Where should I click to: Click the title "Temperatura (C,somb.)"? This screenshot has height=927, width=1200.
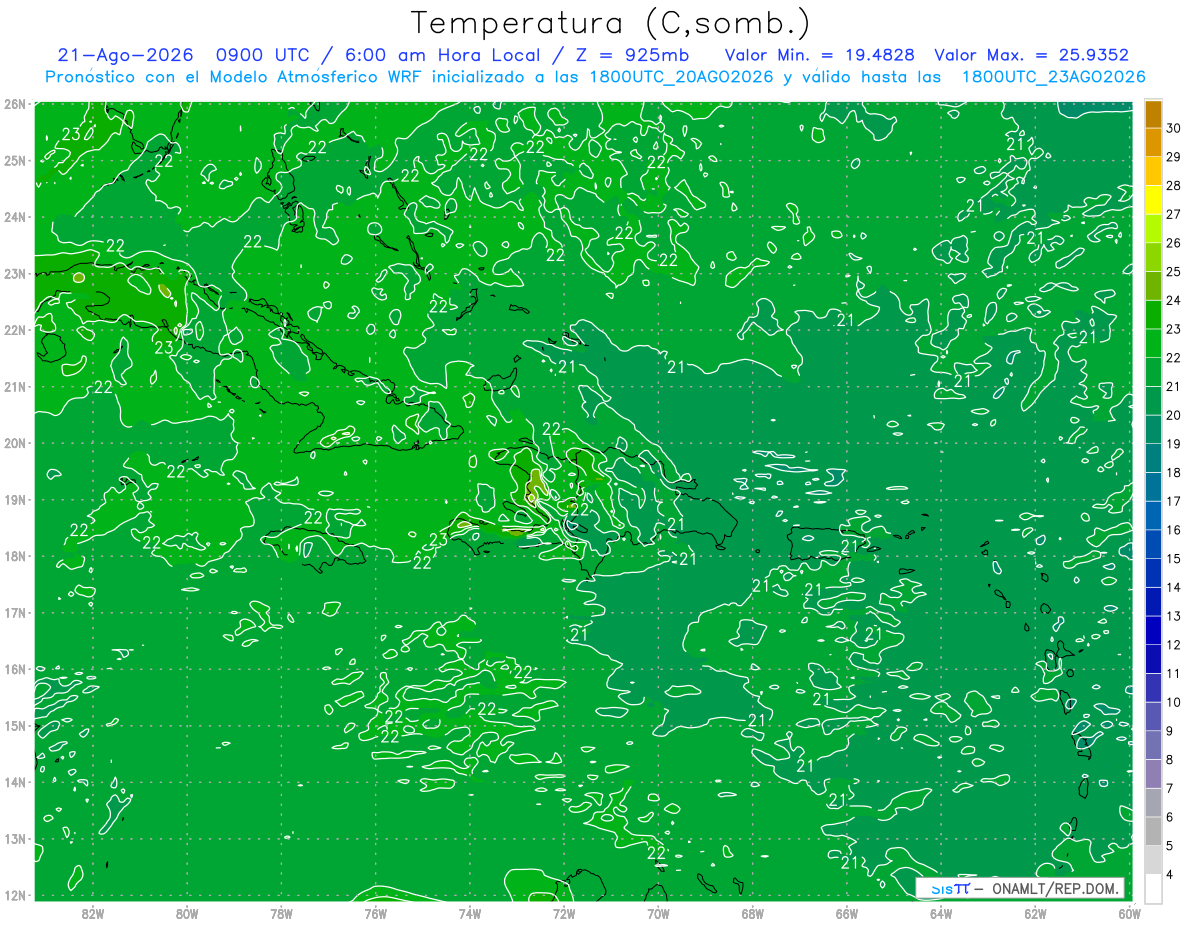(611, 23)
